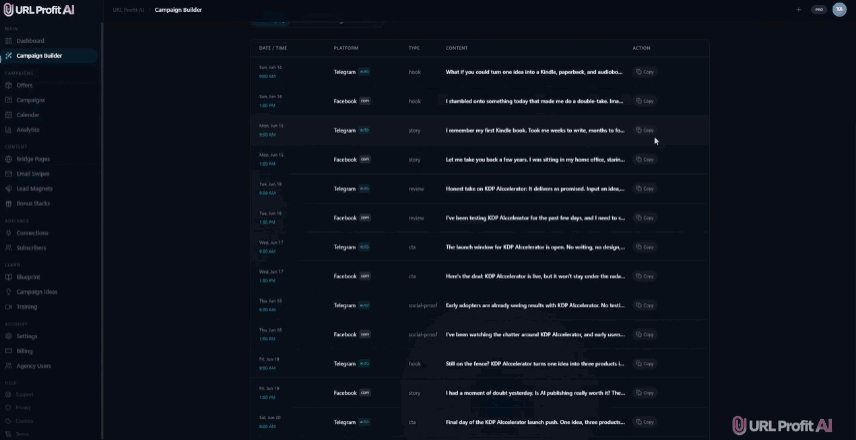Copy the 'What if you could turn one idea' post

(x=645, y=72)
